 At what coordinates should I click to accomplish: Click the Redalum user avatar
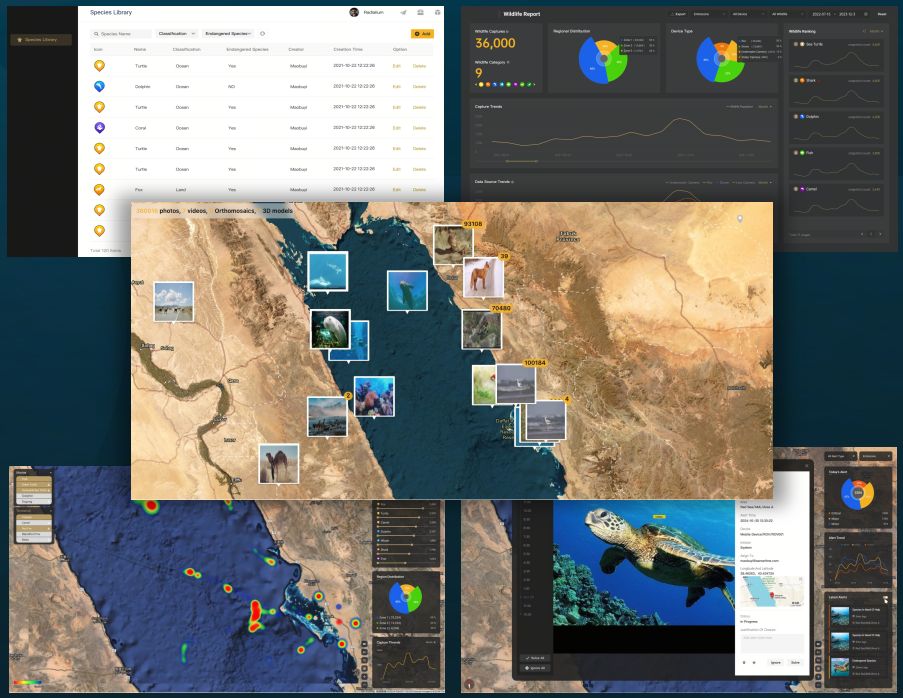354,12
